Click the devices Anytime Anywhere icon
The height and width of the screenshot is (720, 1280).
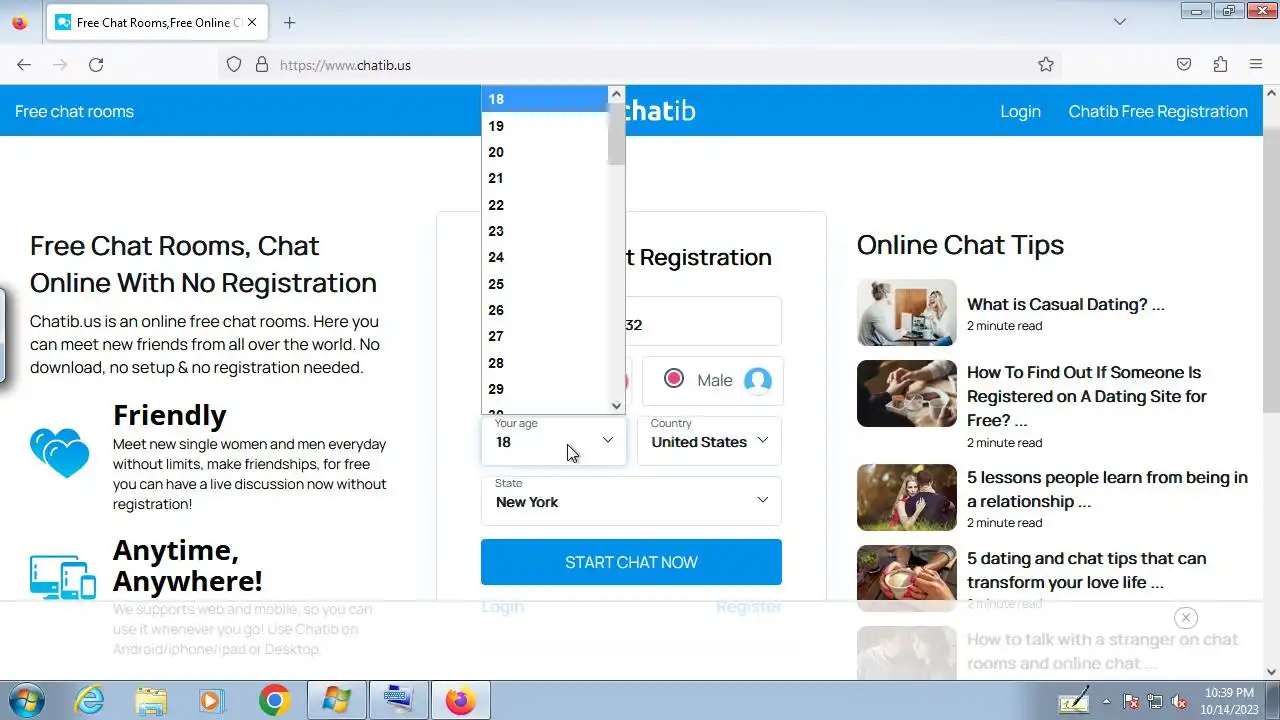tap(63, 577)
